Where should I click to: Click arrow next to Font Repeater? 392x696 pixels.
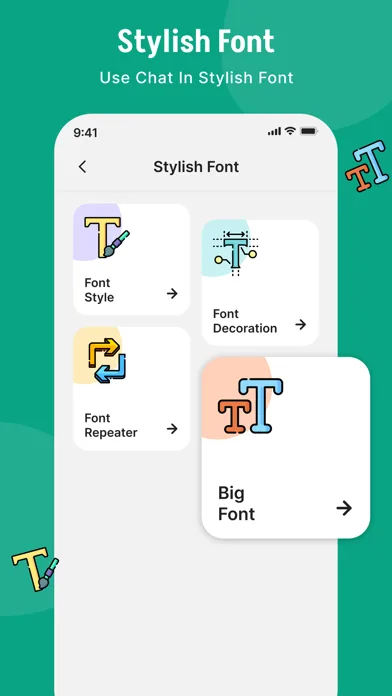click(x=172, y=428)
